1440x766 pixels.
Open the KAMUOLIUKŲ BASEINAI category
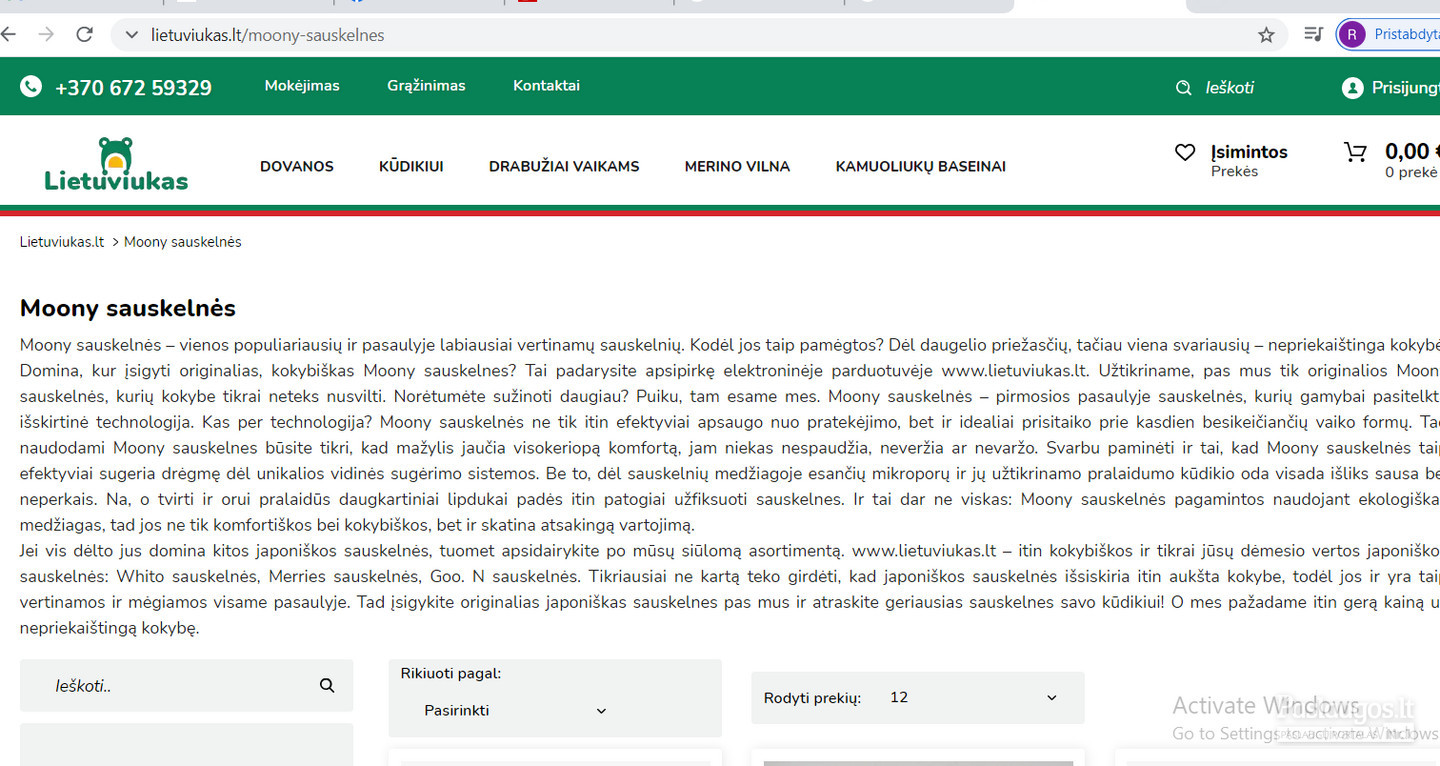[921, 167]
